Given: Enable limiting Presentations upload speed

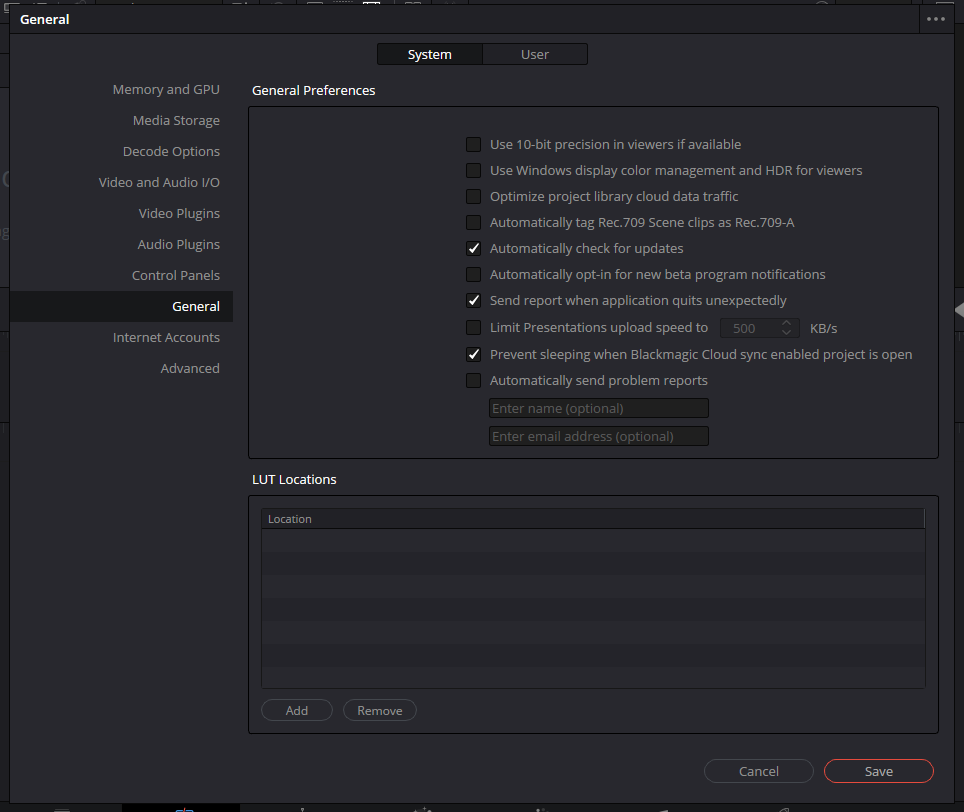Looking at the screenshot, I should point(473,327).
